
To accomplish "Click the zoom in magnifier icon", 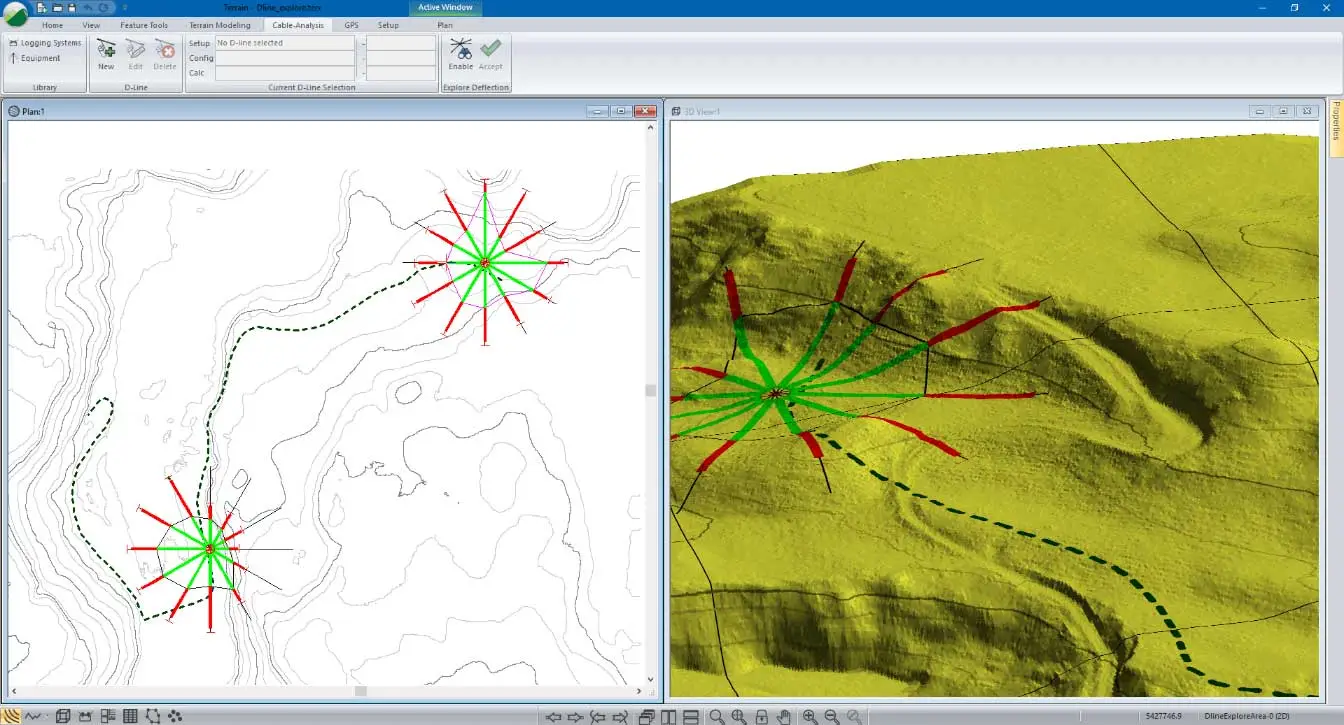I will pyautogui.click(x=809, y=716).
